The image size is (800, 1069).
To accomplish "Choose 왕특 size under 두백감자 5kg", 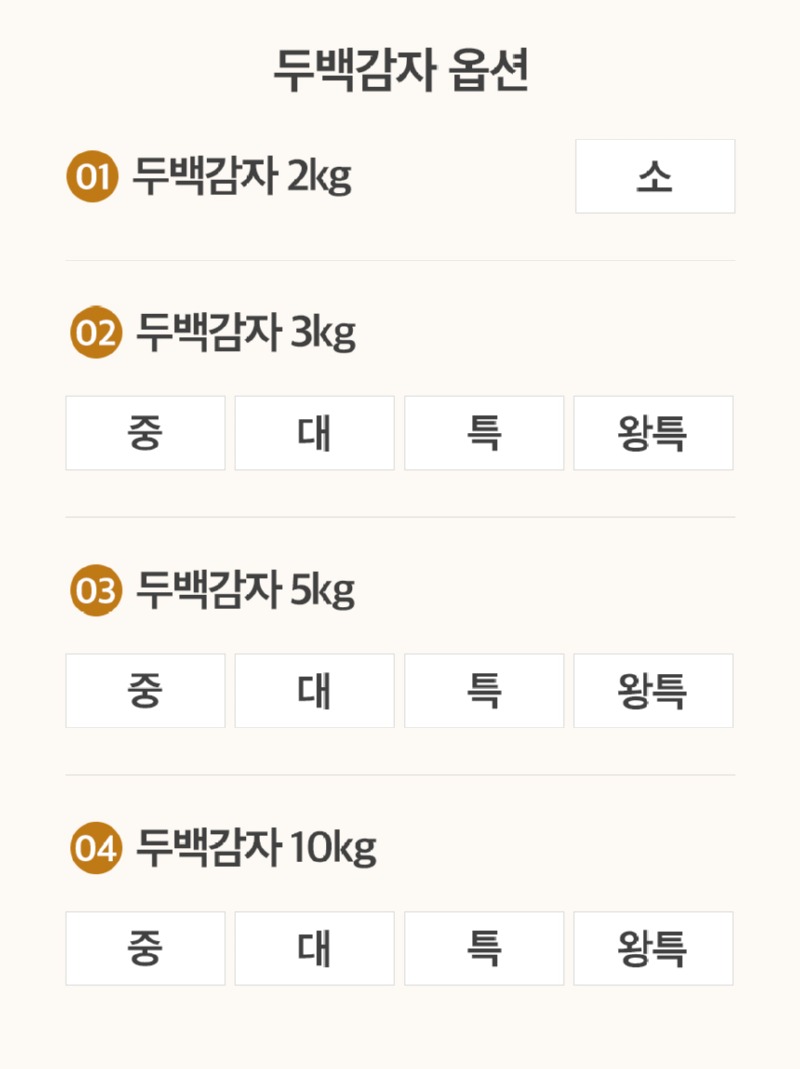I will pyautogui.click(x=653, y=691).
